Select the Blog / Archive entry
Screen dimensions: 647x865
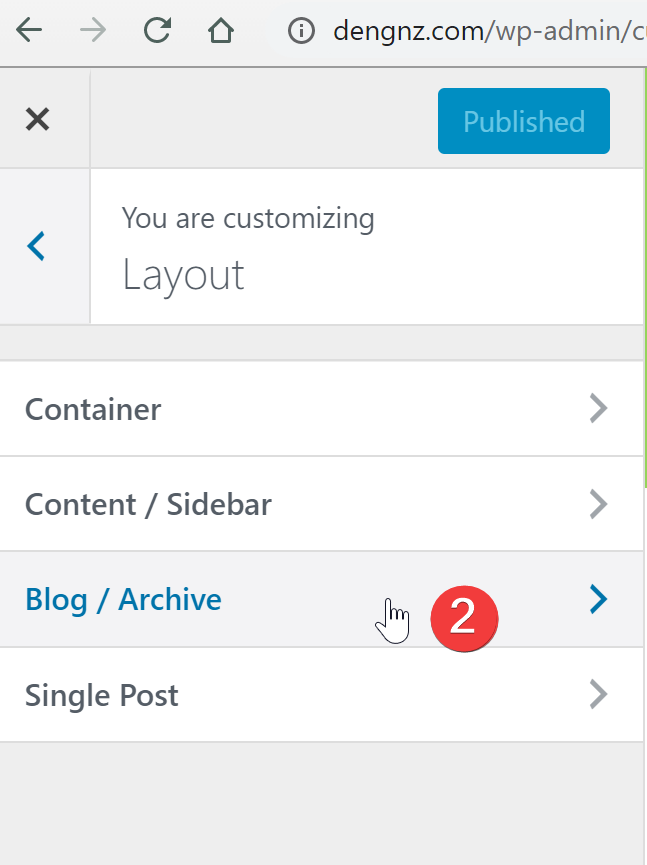tap(322, 599)
